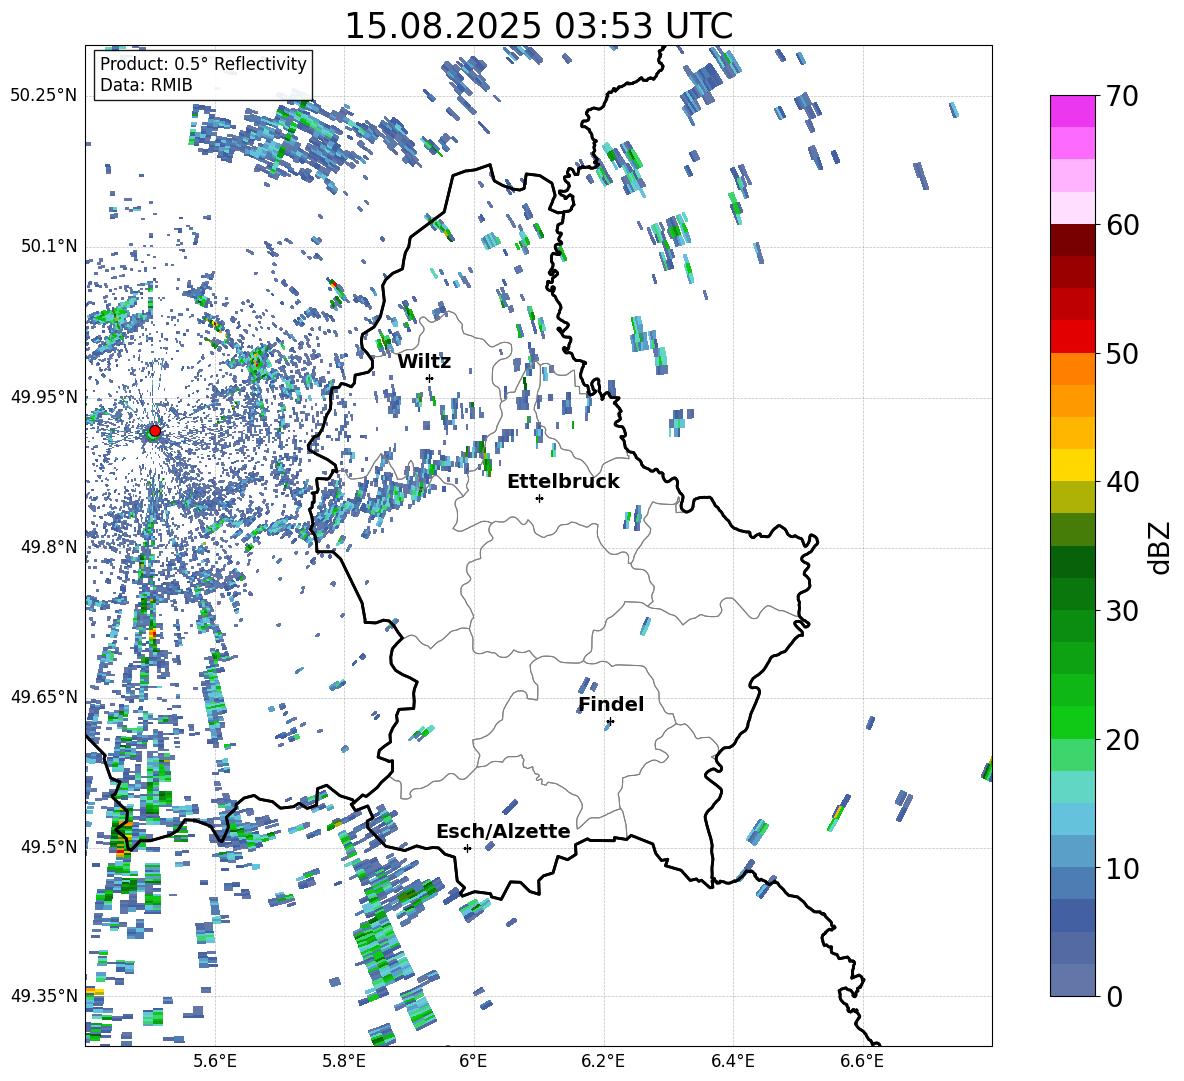Screen dimensions: 1184x1081
Task: Click the Findel station cross marker
Action: point(610,722)
